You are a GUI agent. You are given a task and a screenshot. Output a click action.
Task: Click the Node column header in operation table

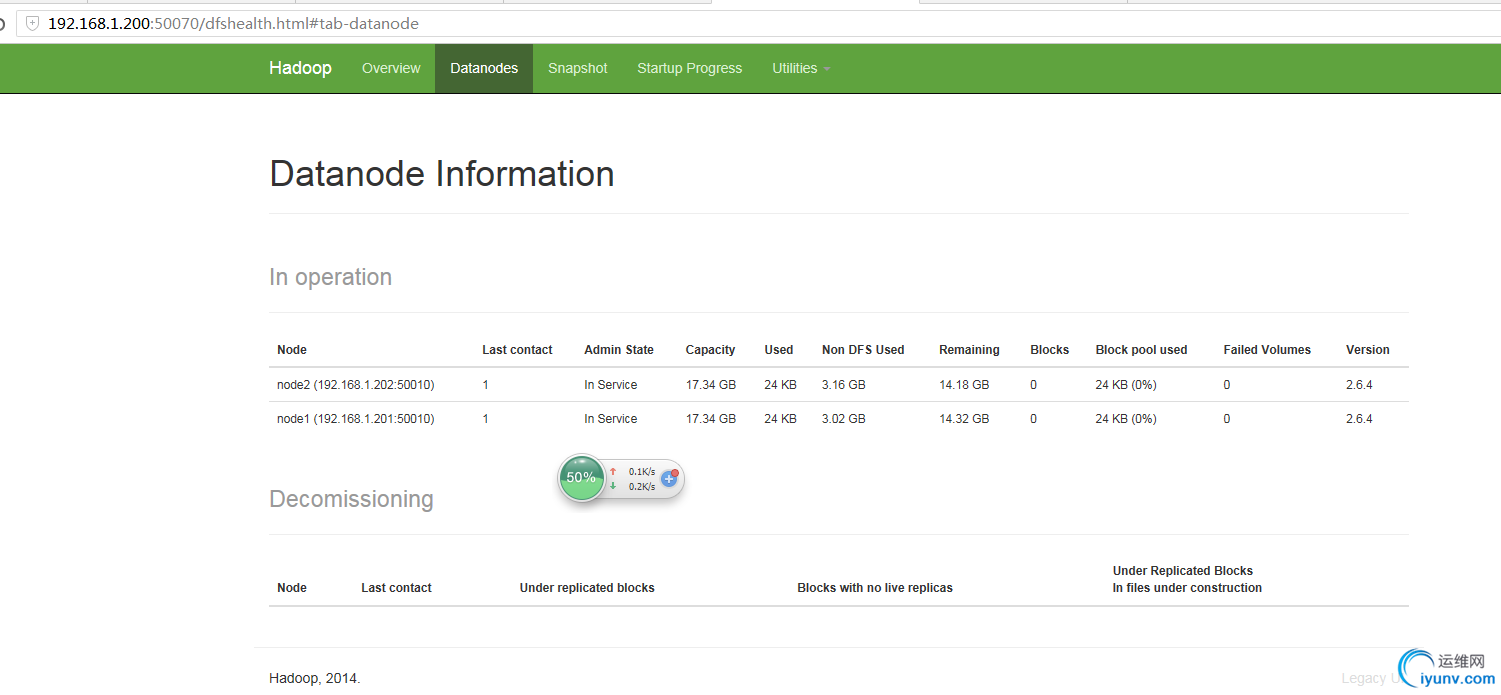292,350
